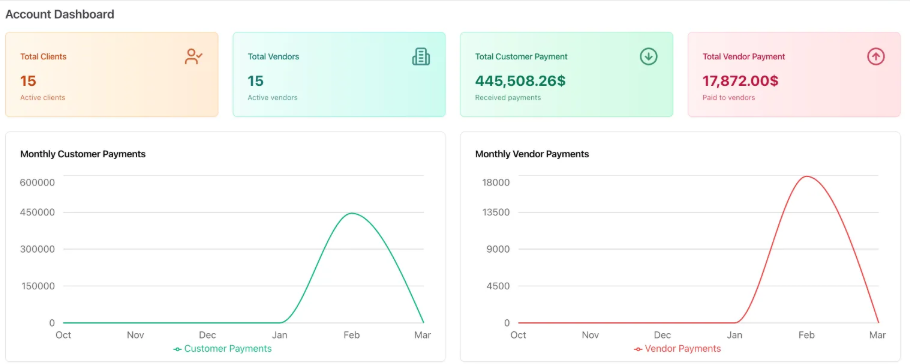The height and width of the screenshot is (364, 910).
Task: Click the 17,872.00$ amount
Action: click(x=740, y=81)
